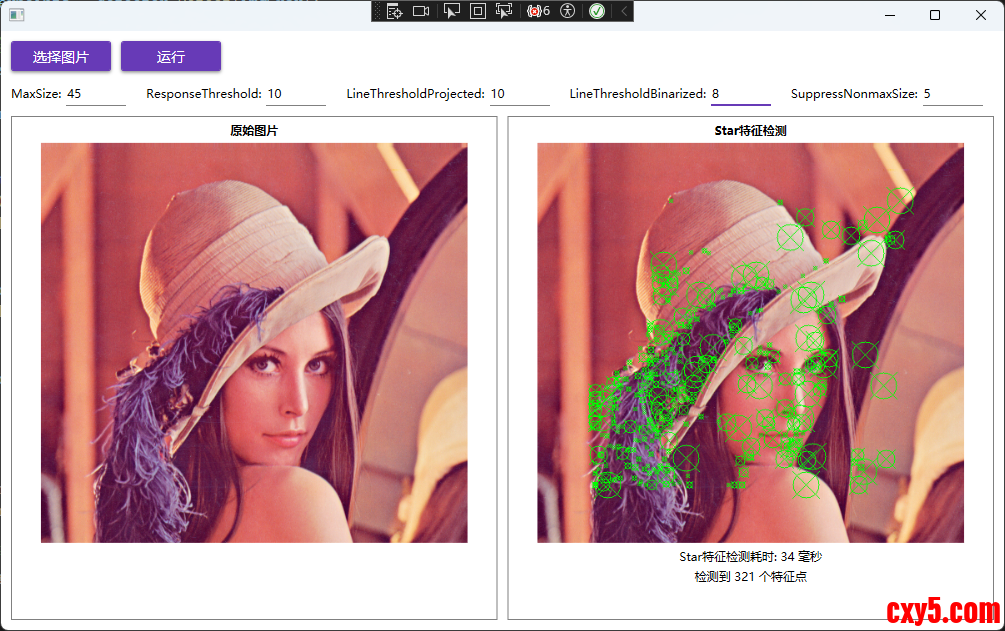Open the Live Visual Tree icon
The width and height of the screenshot is (1005, 631).
395,11
